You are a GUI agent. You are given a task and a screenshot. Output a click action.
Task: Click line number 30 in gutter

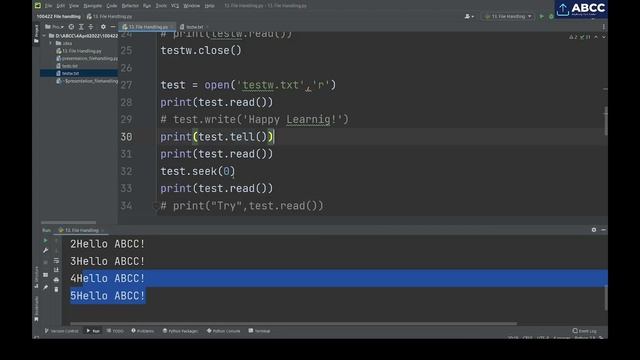[126, 137]
